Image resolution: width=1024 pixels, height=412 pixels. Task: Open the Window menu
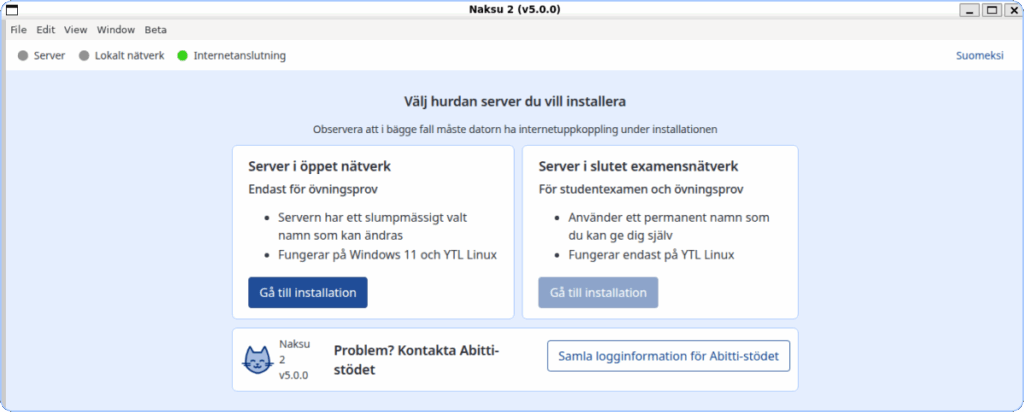click(116, 30)
